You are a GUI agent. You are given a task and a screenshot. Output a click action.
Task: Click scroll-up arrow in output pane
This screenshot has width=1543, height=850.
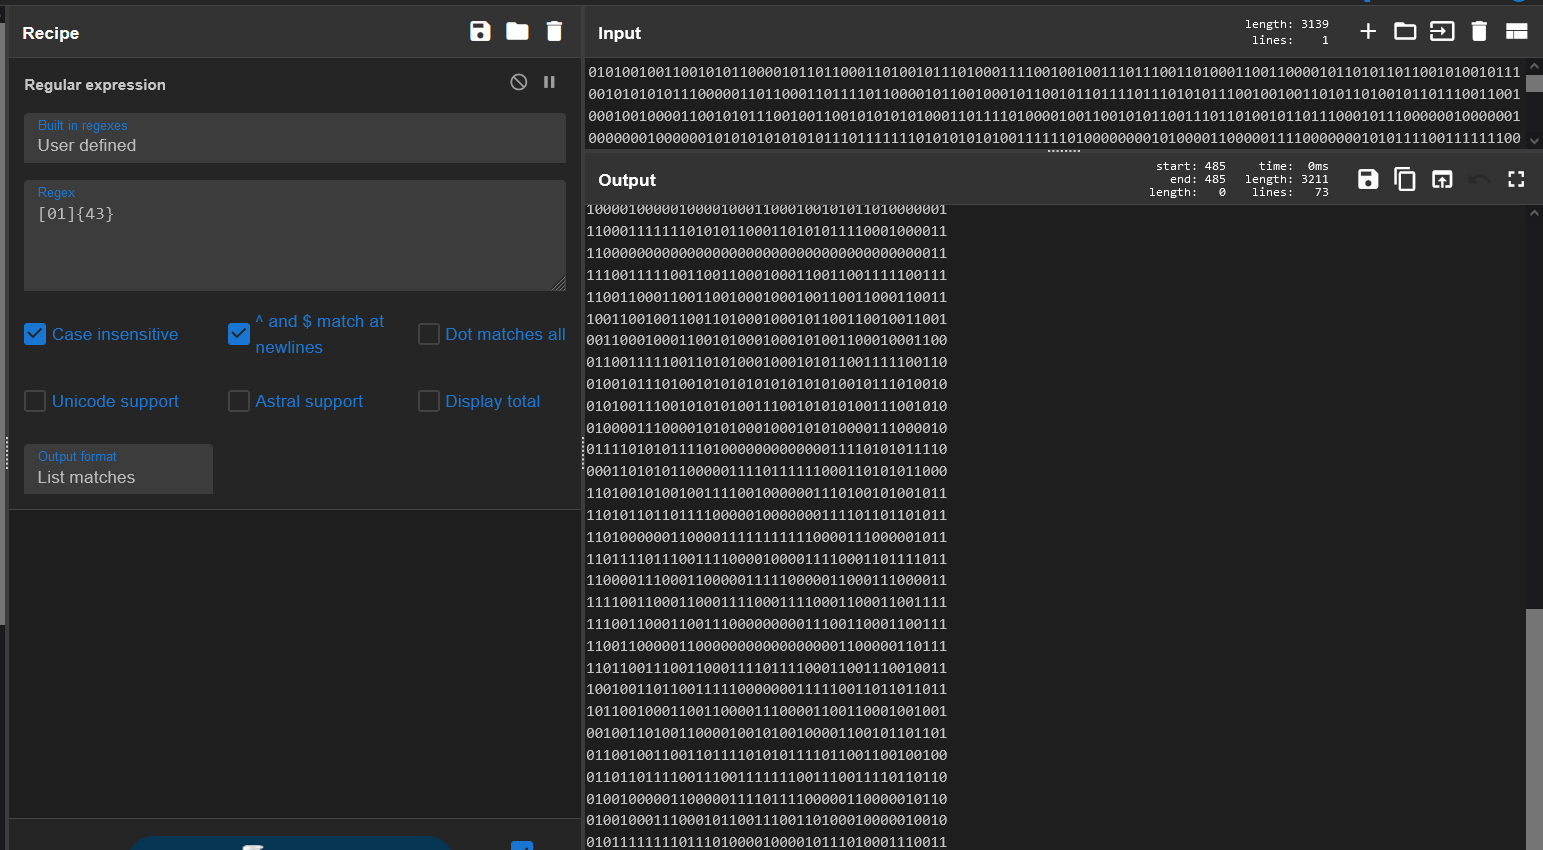click(x=1534, y=213)
